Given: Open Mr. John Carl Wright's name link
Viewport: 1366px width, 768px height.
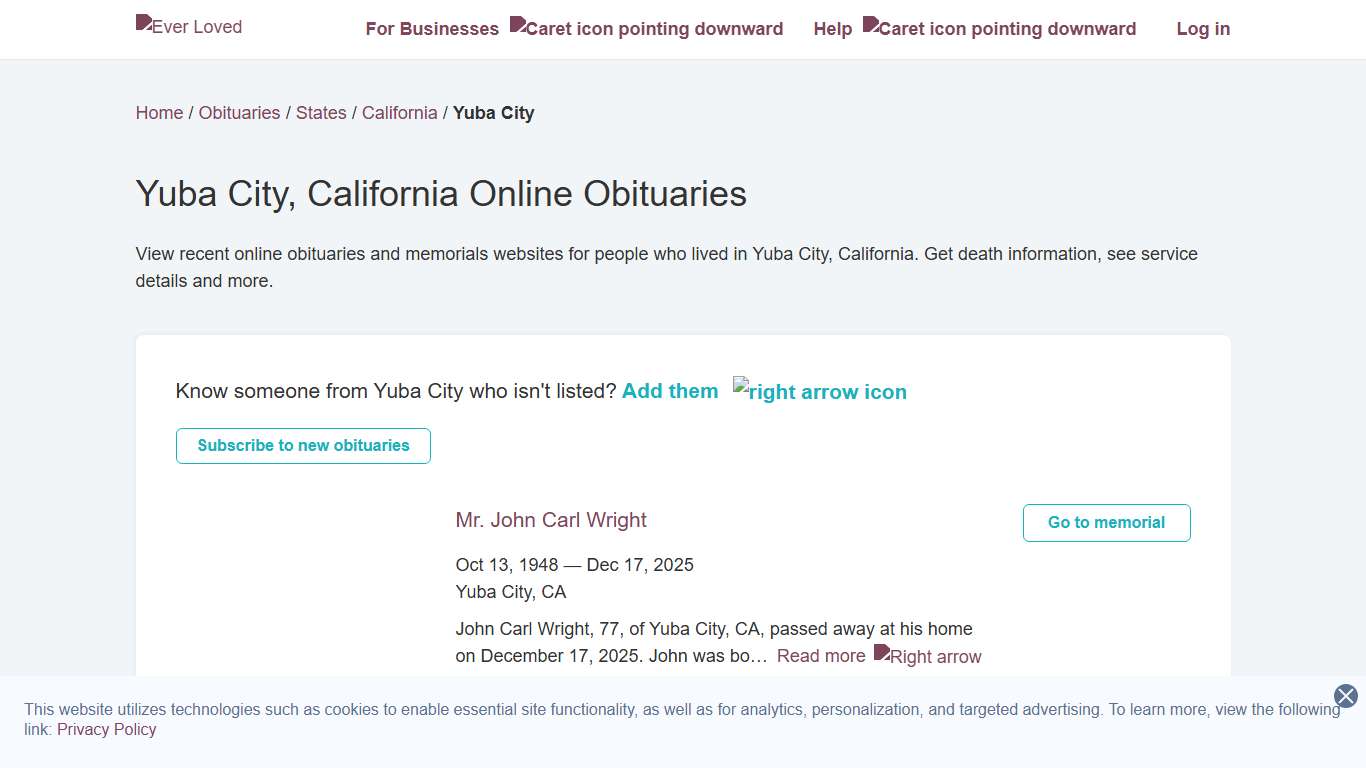Looking at the screenshot, I should (x=551, y=520).
